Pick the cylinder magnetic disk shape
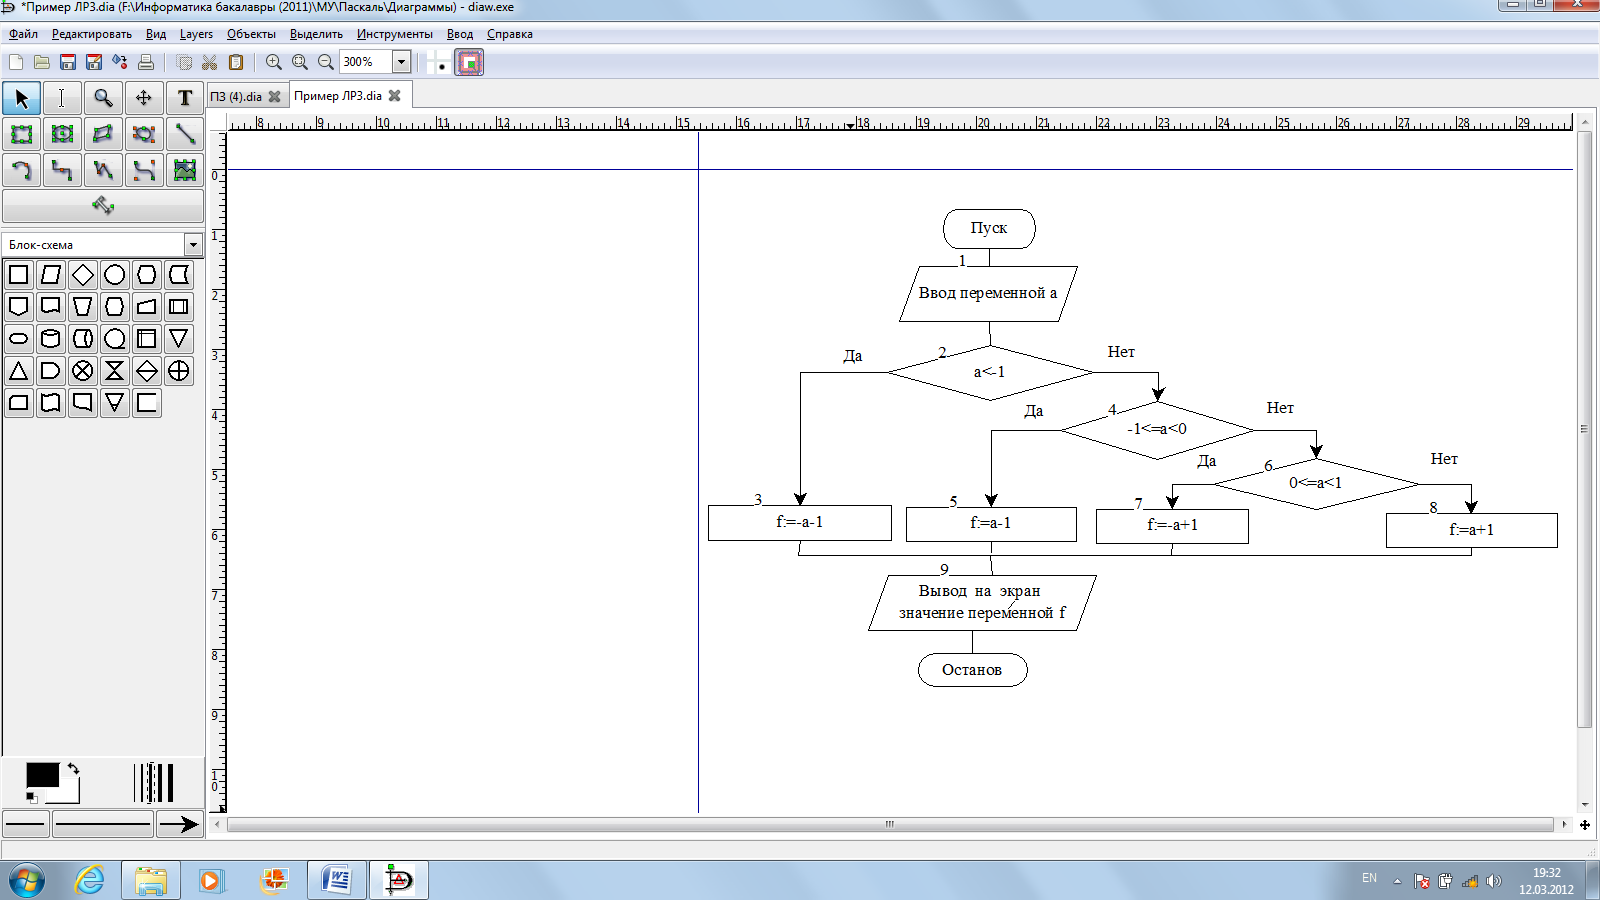Image resolution: width=1600 pixels, height=900 pixels. [x=51, y=339]
